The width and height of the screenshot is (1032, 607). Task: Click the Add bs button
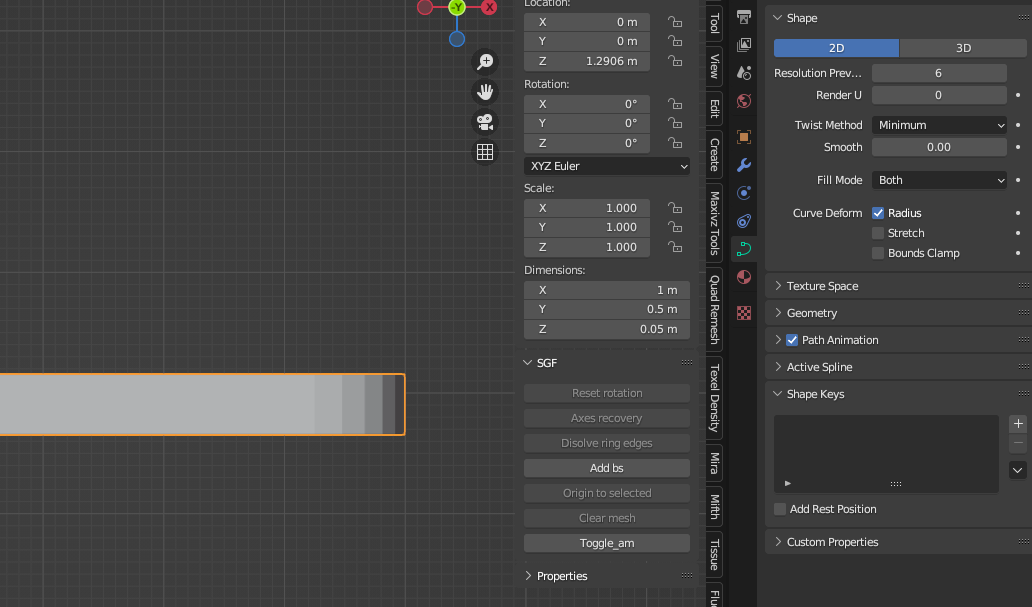607,468
